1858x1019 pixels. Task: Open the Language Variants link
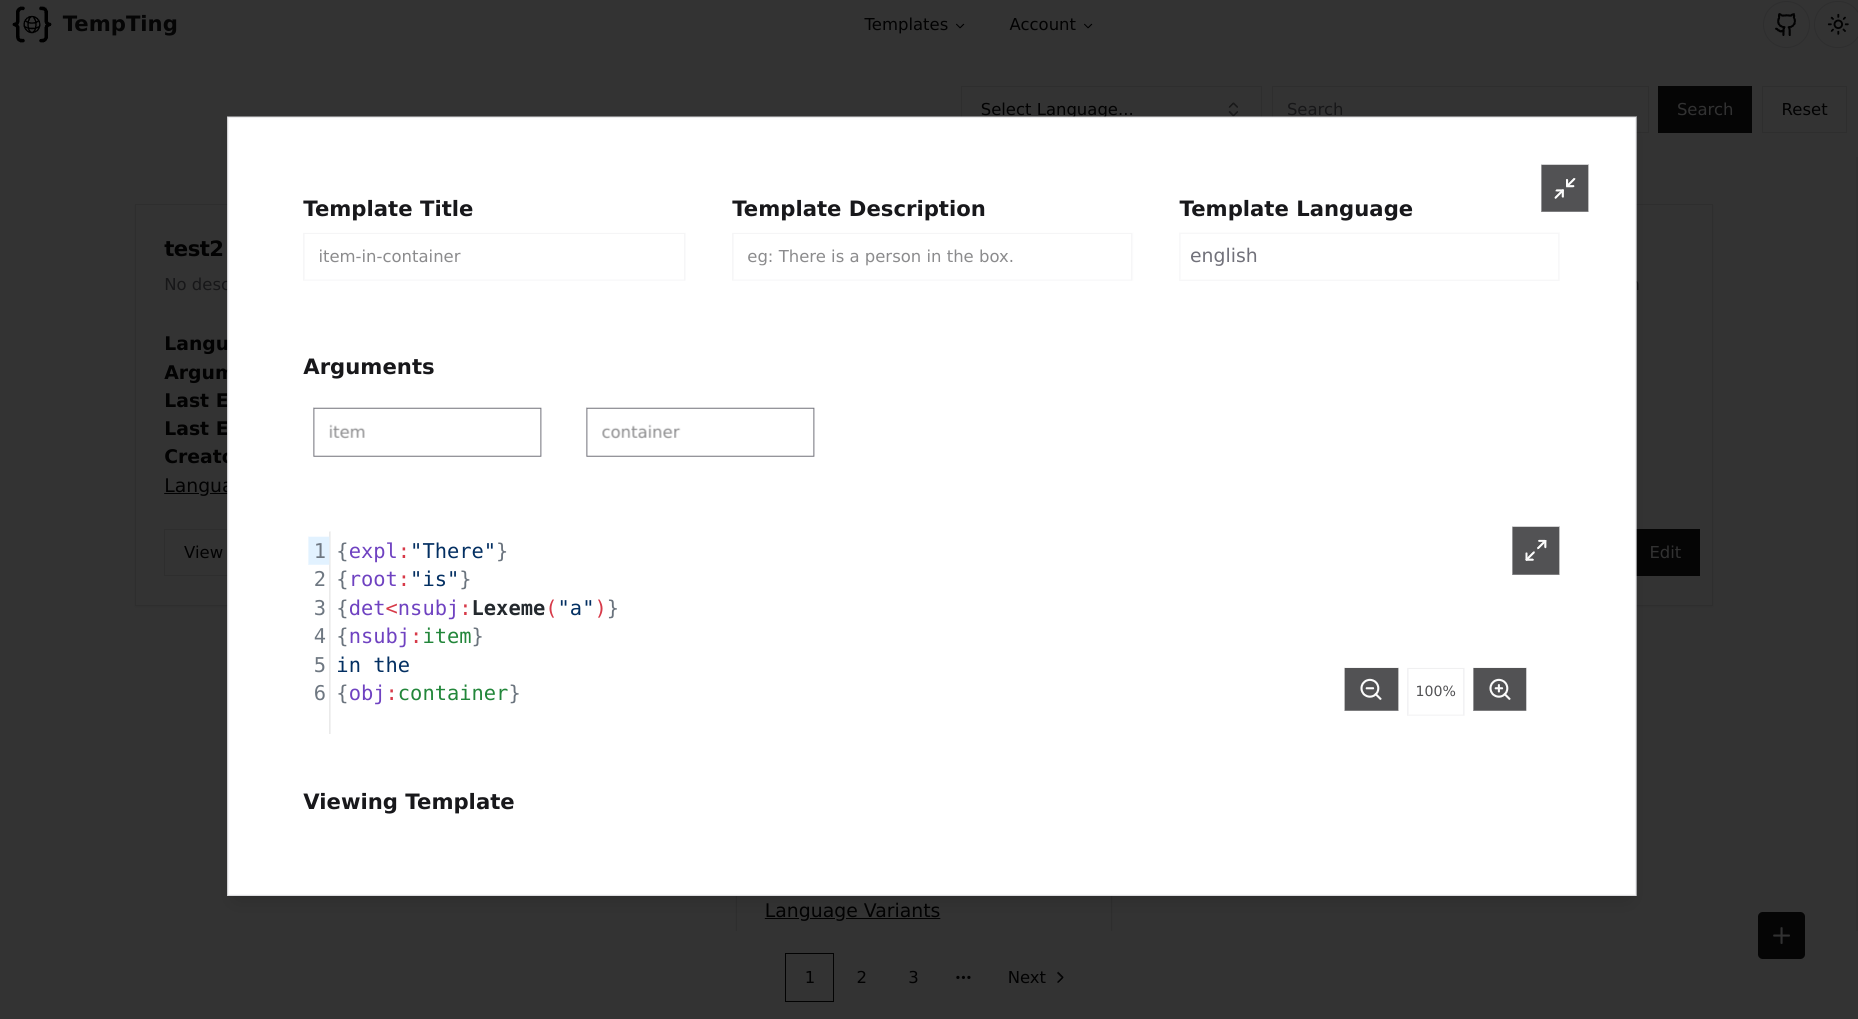[852, 911]
